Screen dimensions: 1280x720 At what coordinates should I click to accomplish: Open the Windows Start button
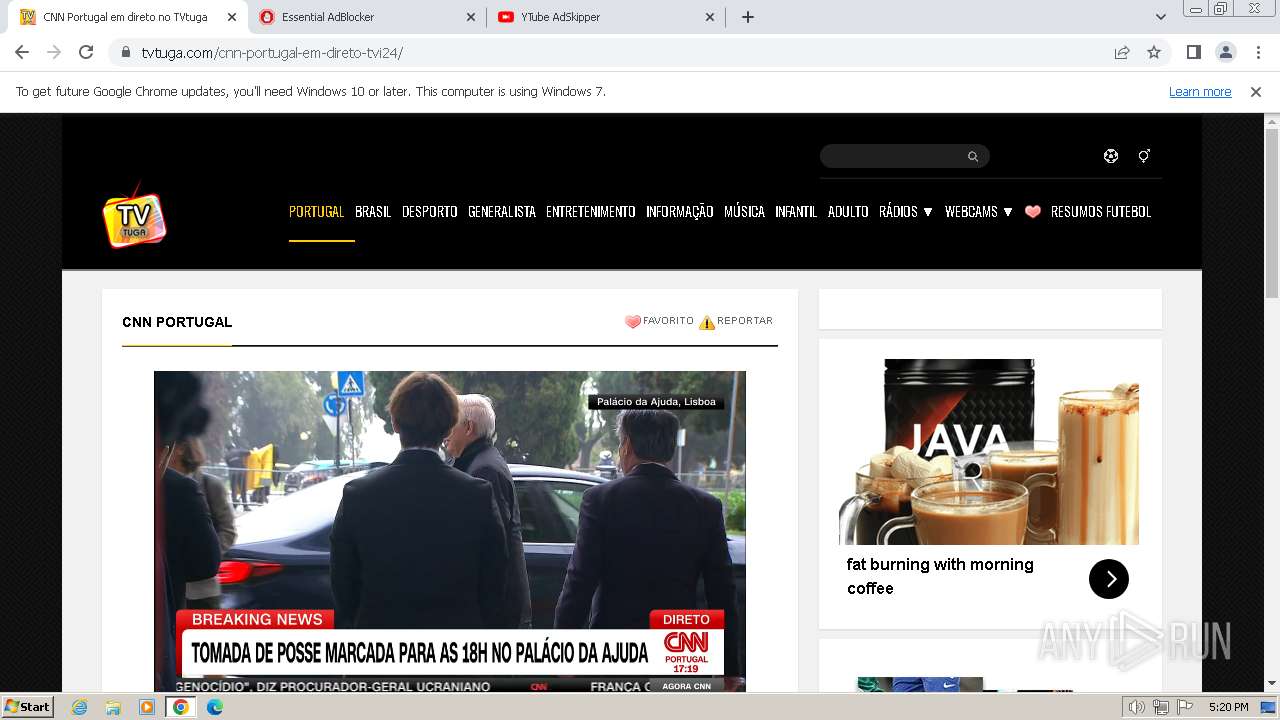[x=28, y=706]
